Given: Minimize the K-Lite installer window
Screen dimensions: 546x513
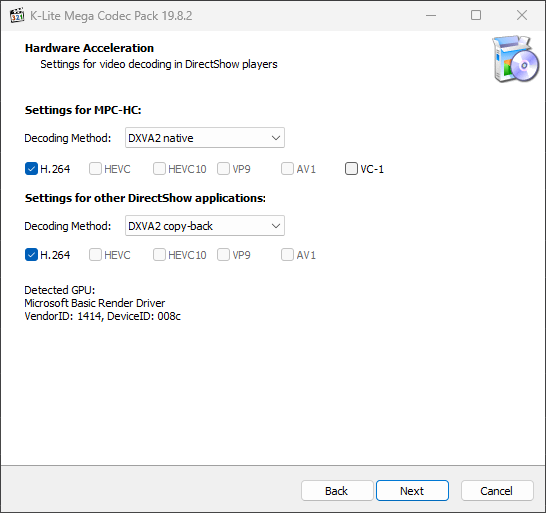Looking at the screenshot, I should [x=431, y=15].
